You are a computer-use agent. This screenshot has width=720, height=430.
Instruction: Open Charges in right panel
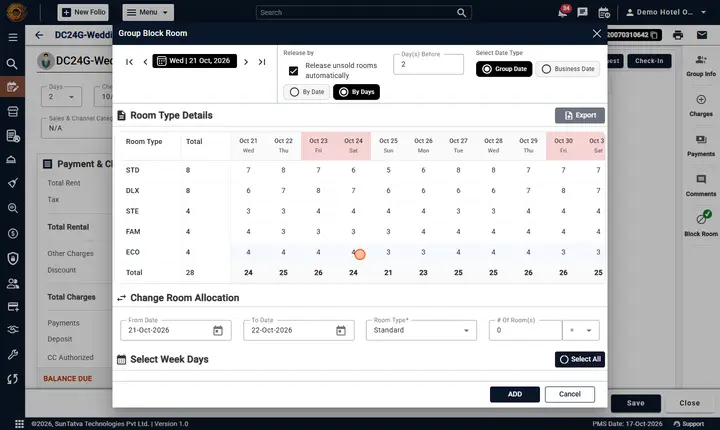[701, 106]
